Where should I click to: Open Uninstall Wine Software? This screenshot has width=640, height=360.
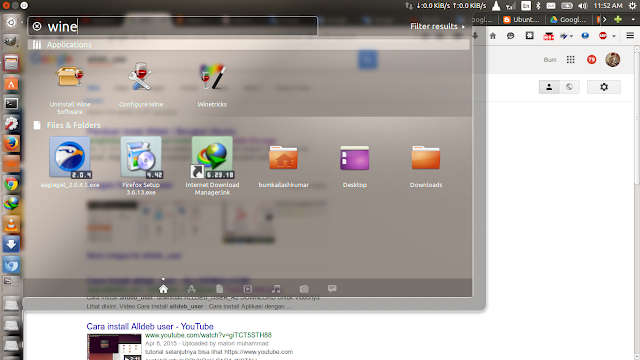click(70, 88)
